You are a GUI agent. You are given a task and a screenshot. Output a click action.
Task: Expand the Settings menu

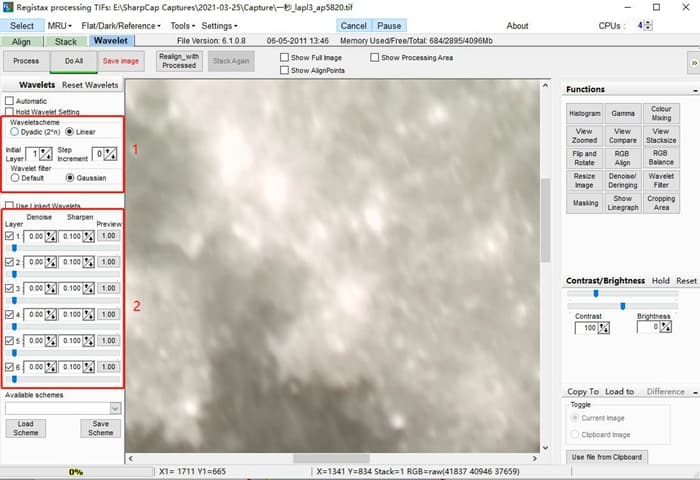pos(219,25)
